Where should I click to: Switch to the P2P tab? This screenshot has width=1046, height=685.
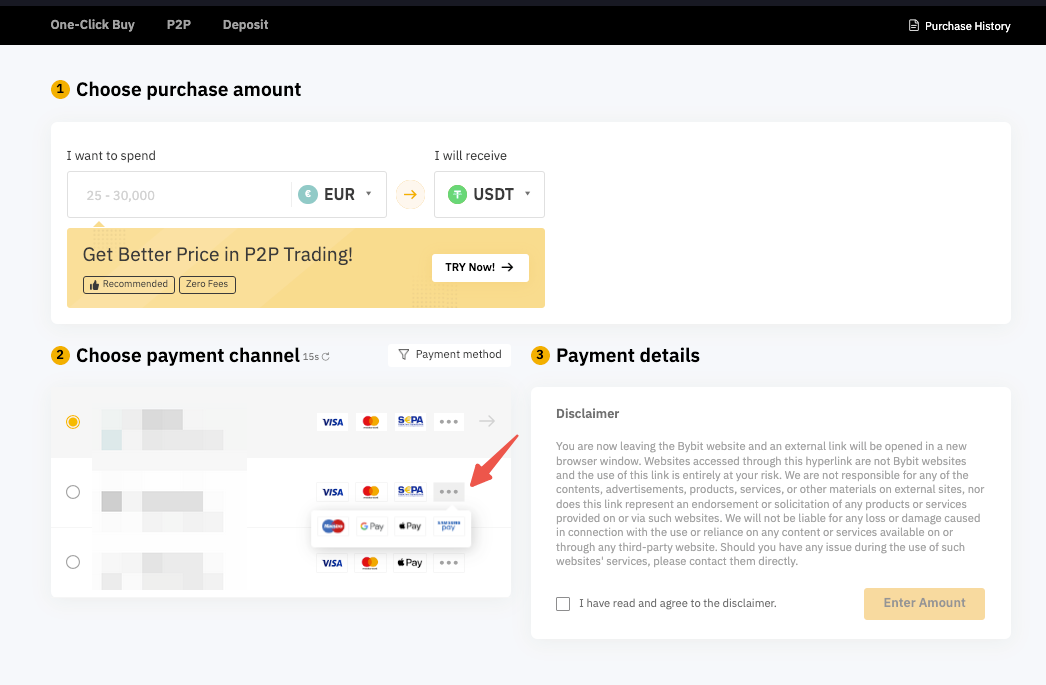[178, 25]
